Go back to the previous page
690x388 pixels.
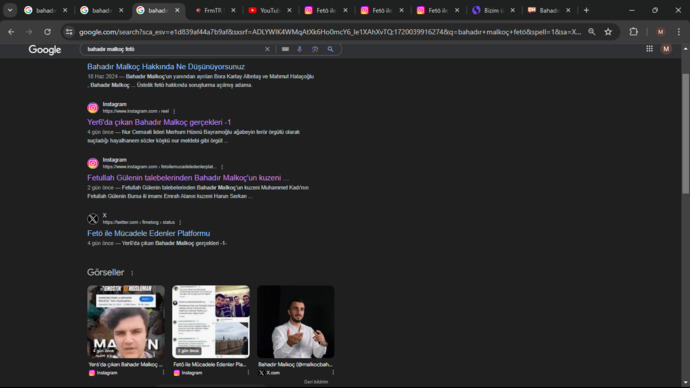tap(11, 32)
